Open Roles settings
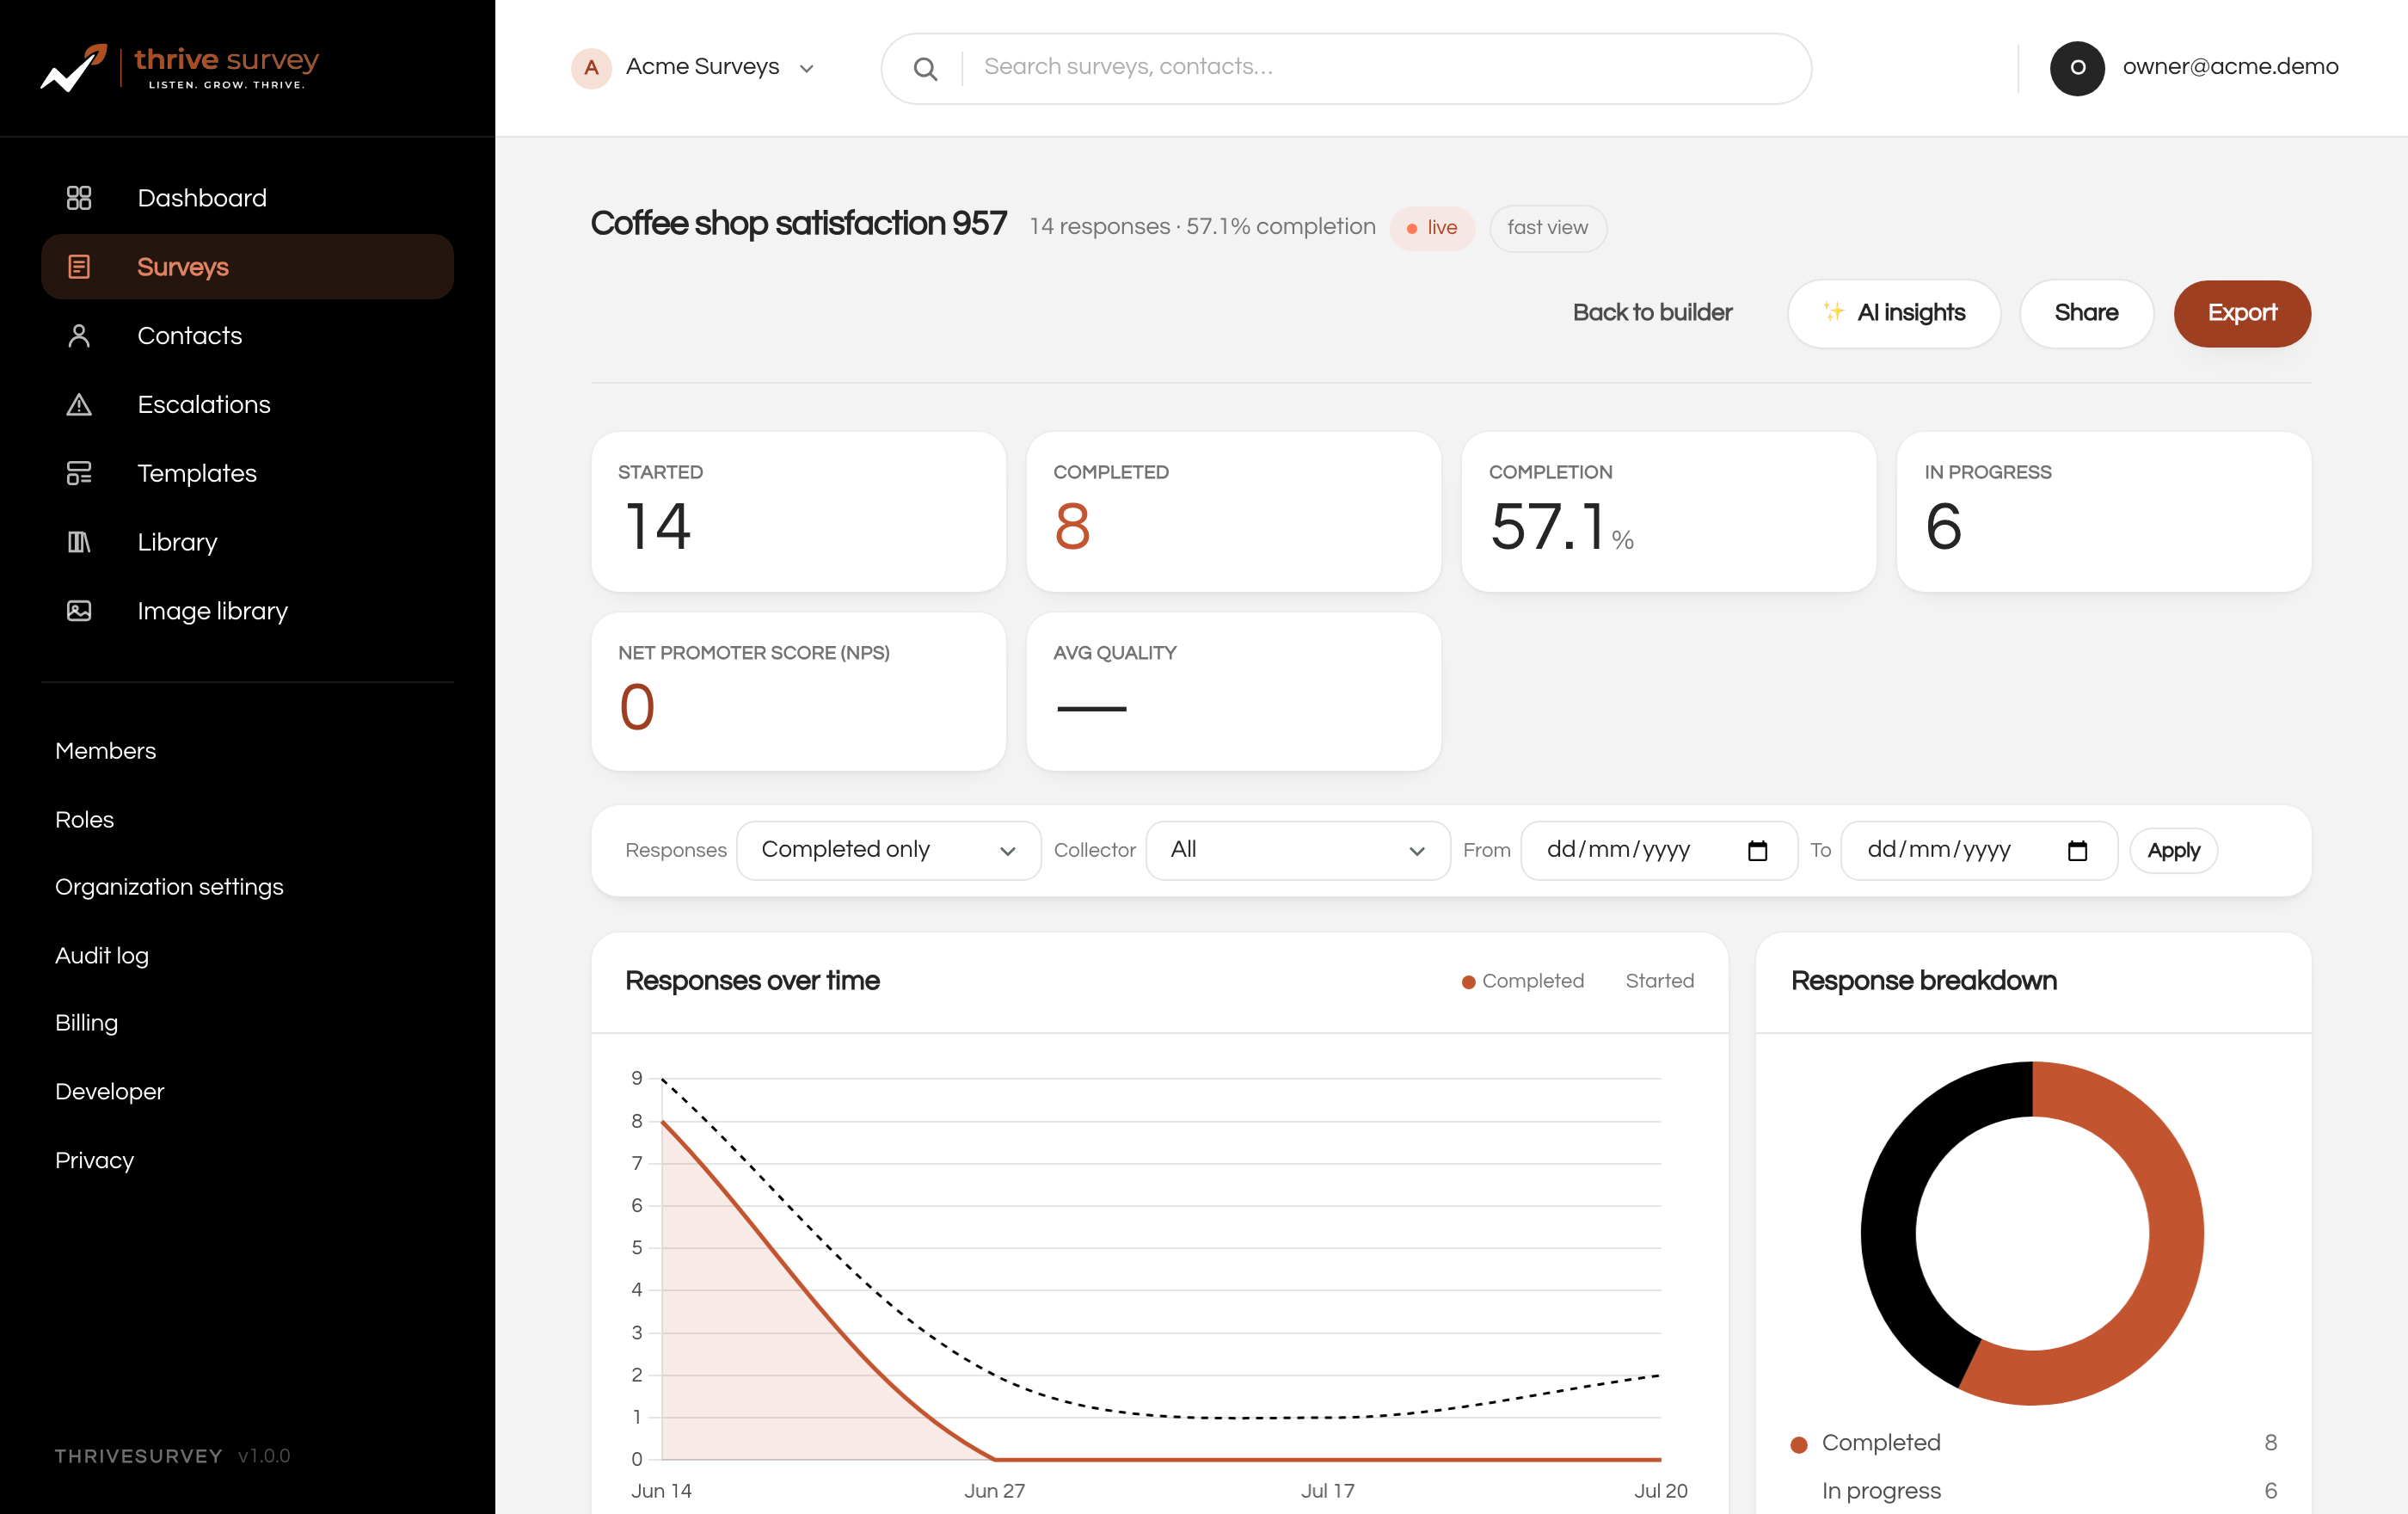 coord(85,820)
